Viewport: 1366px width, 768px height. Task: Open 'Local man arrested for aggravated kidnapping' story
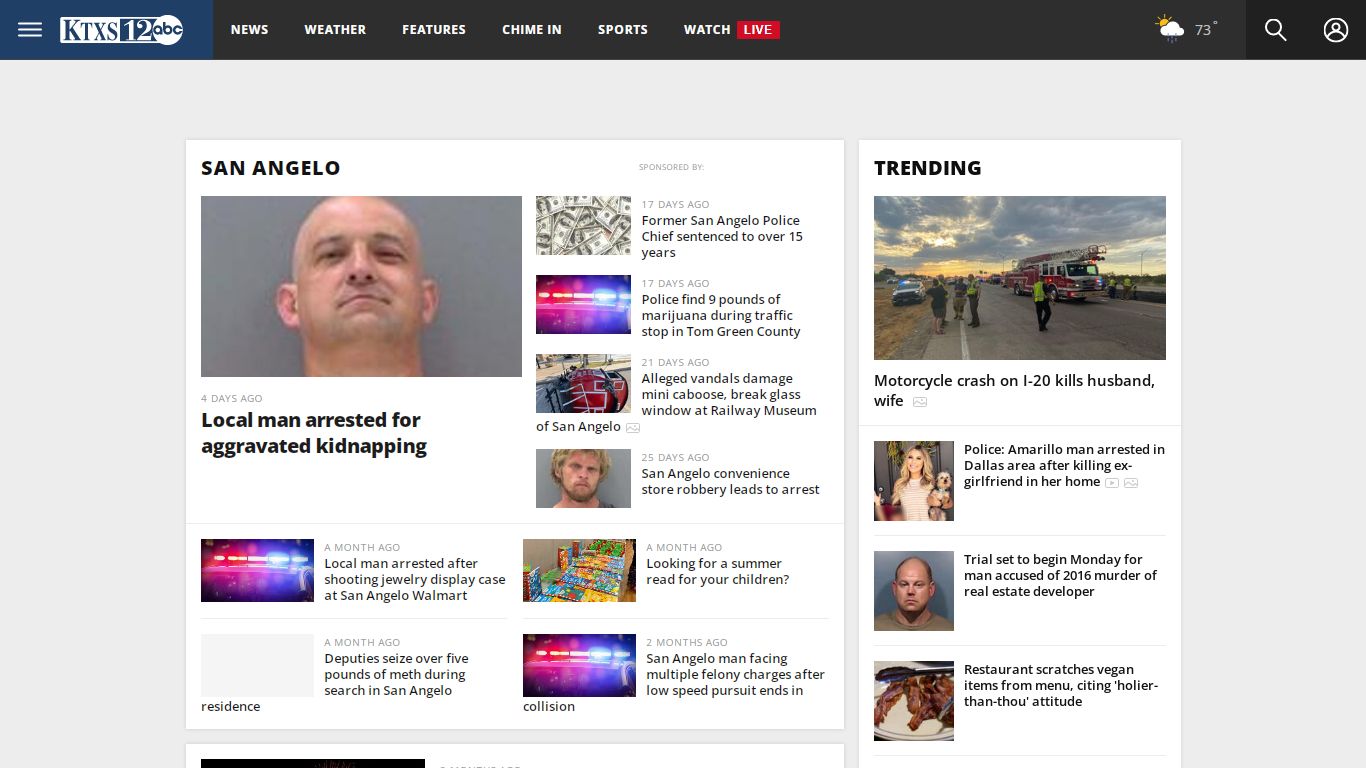(x=314, y=433)
